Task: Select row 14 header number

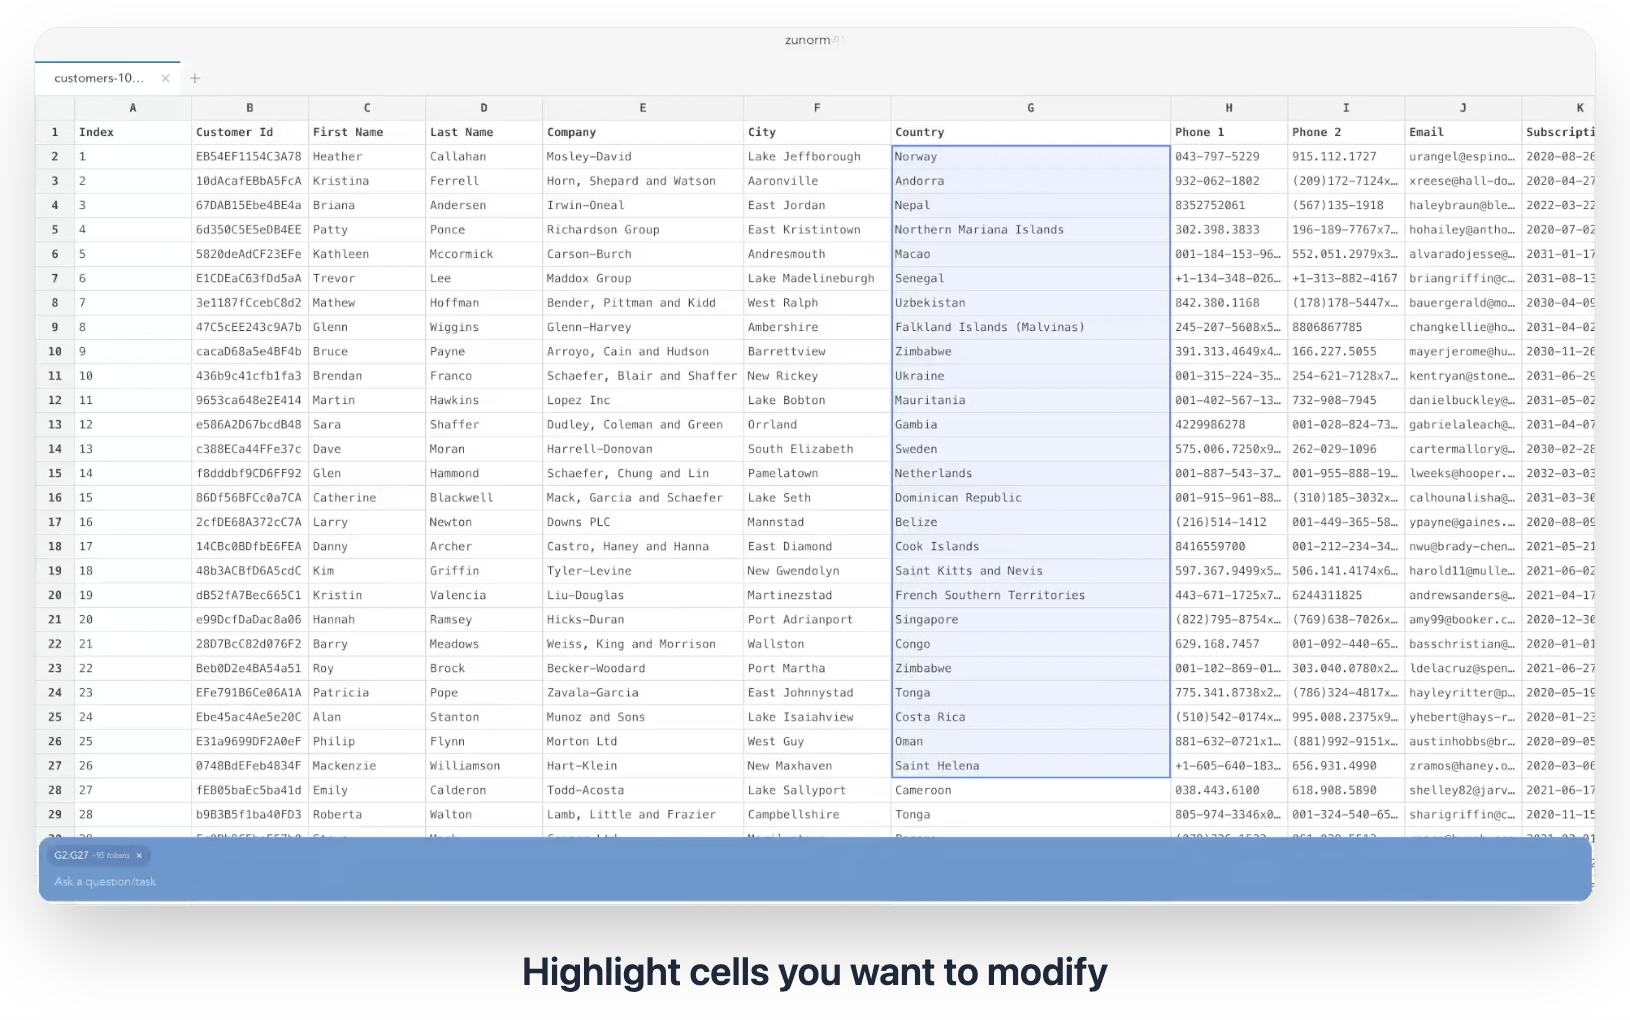Action: [55, 449]
